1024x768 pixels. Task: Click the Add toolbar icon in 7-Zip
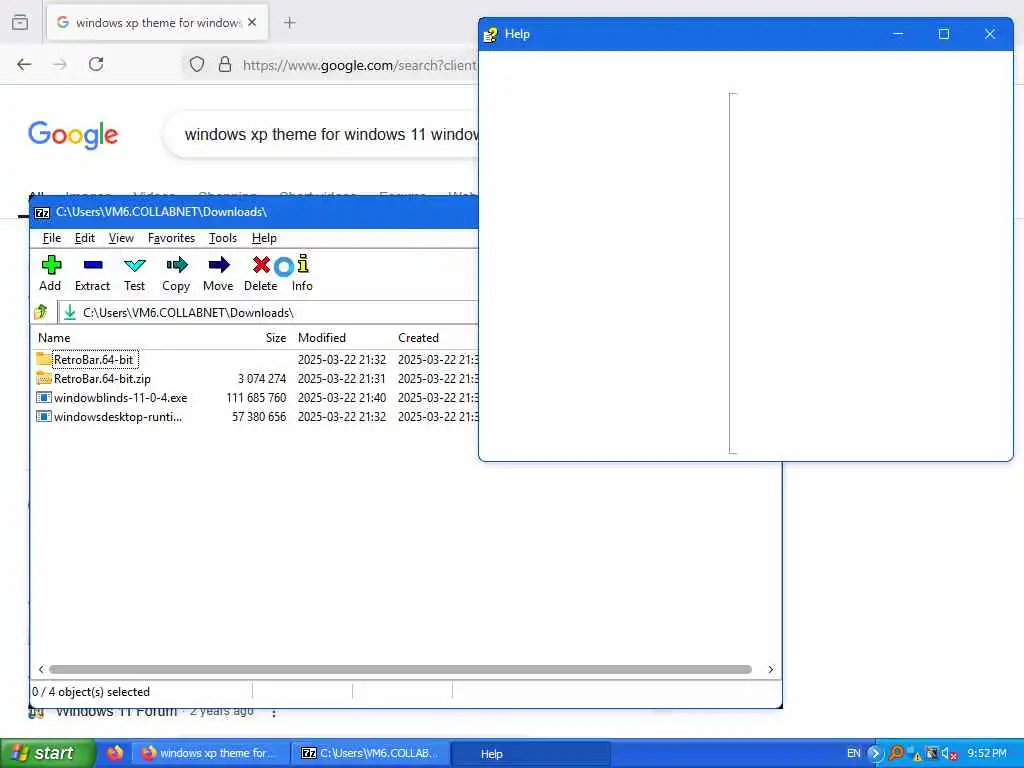(x=51, y=265)
